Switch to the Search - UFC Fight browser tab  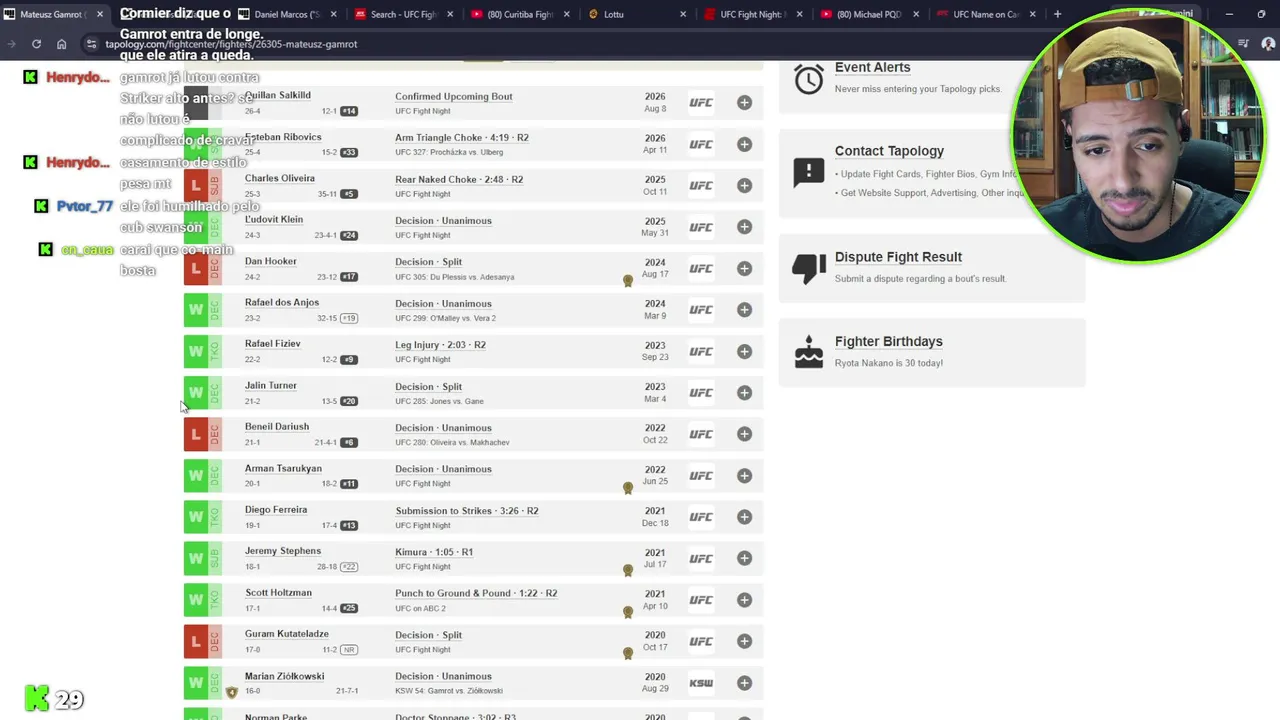pyautogui.click(x=403, y=14)
